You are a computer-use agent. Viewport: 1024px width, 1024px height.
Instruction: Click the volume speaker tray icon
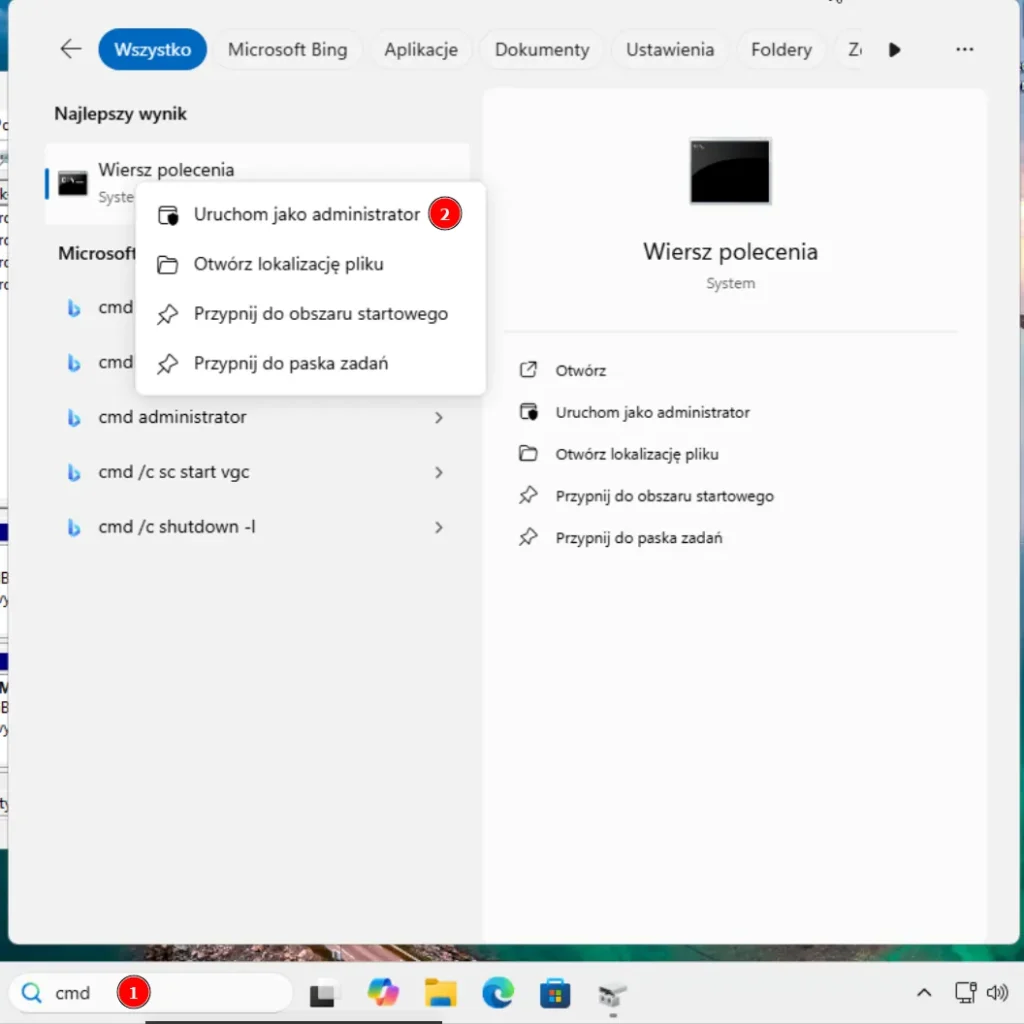pos(996,993)
